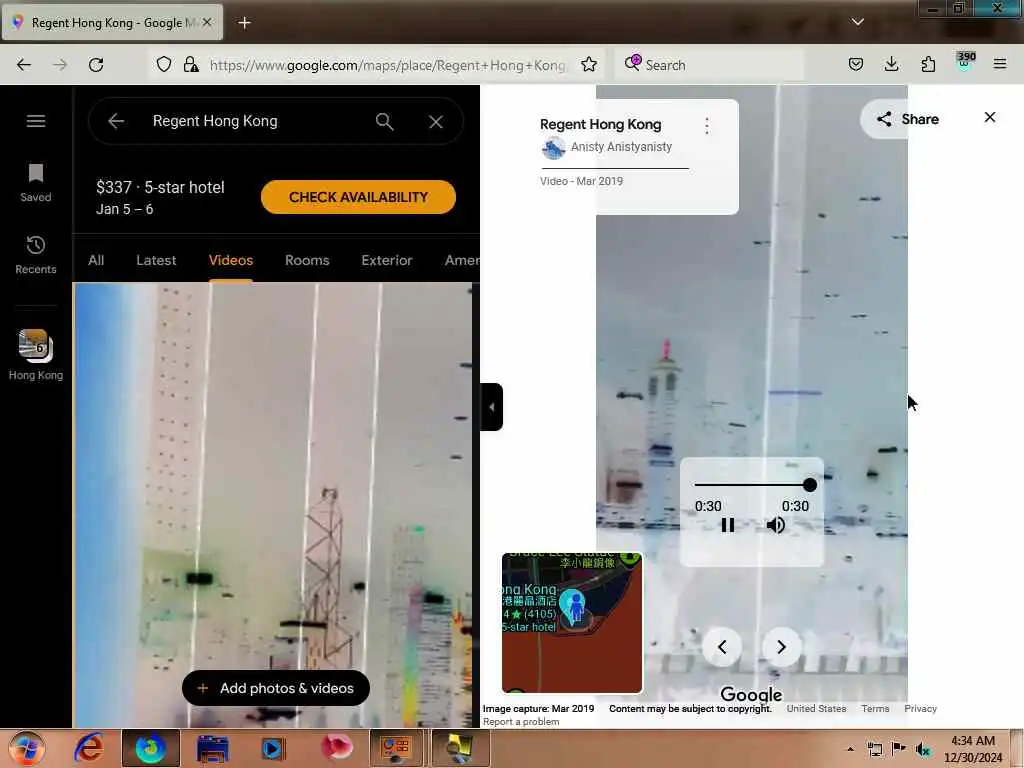The image size is (1024, 768).
Task: Open the Privacy link
Action: point(920,709)
